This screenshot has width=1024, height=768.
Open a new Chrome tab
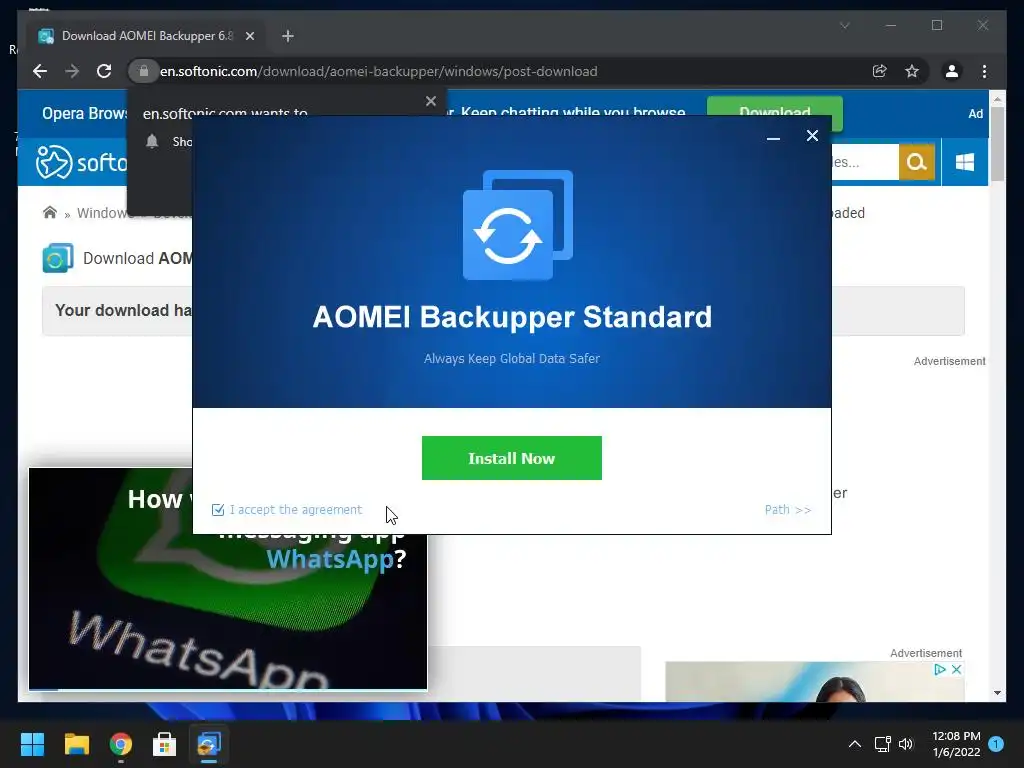coord(288,36)
